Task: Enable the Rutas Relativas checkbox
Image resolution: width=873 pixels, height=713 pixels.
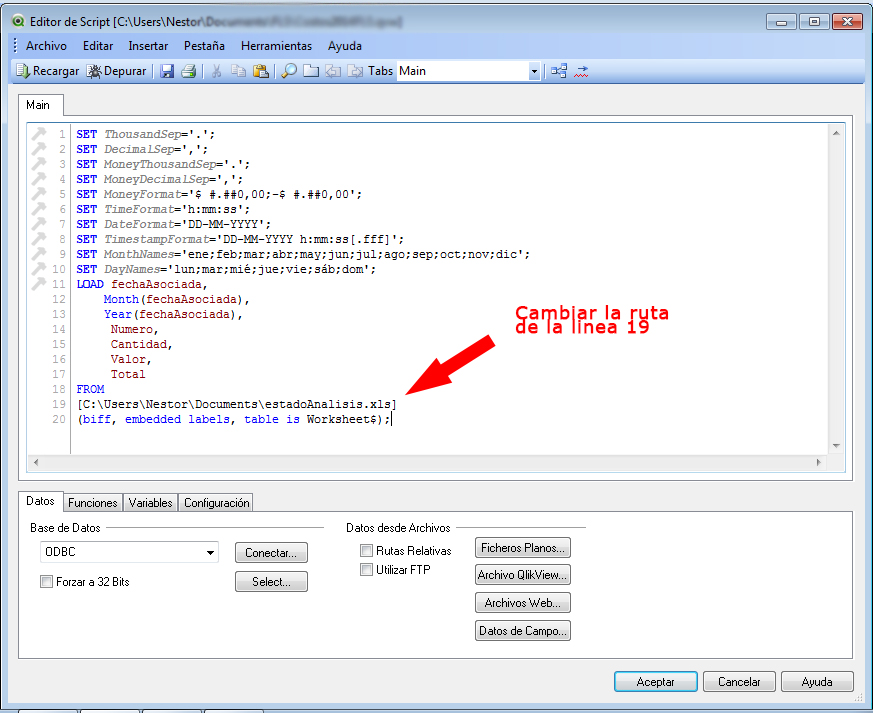Action: (x=366, y=550)
